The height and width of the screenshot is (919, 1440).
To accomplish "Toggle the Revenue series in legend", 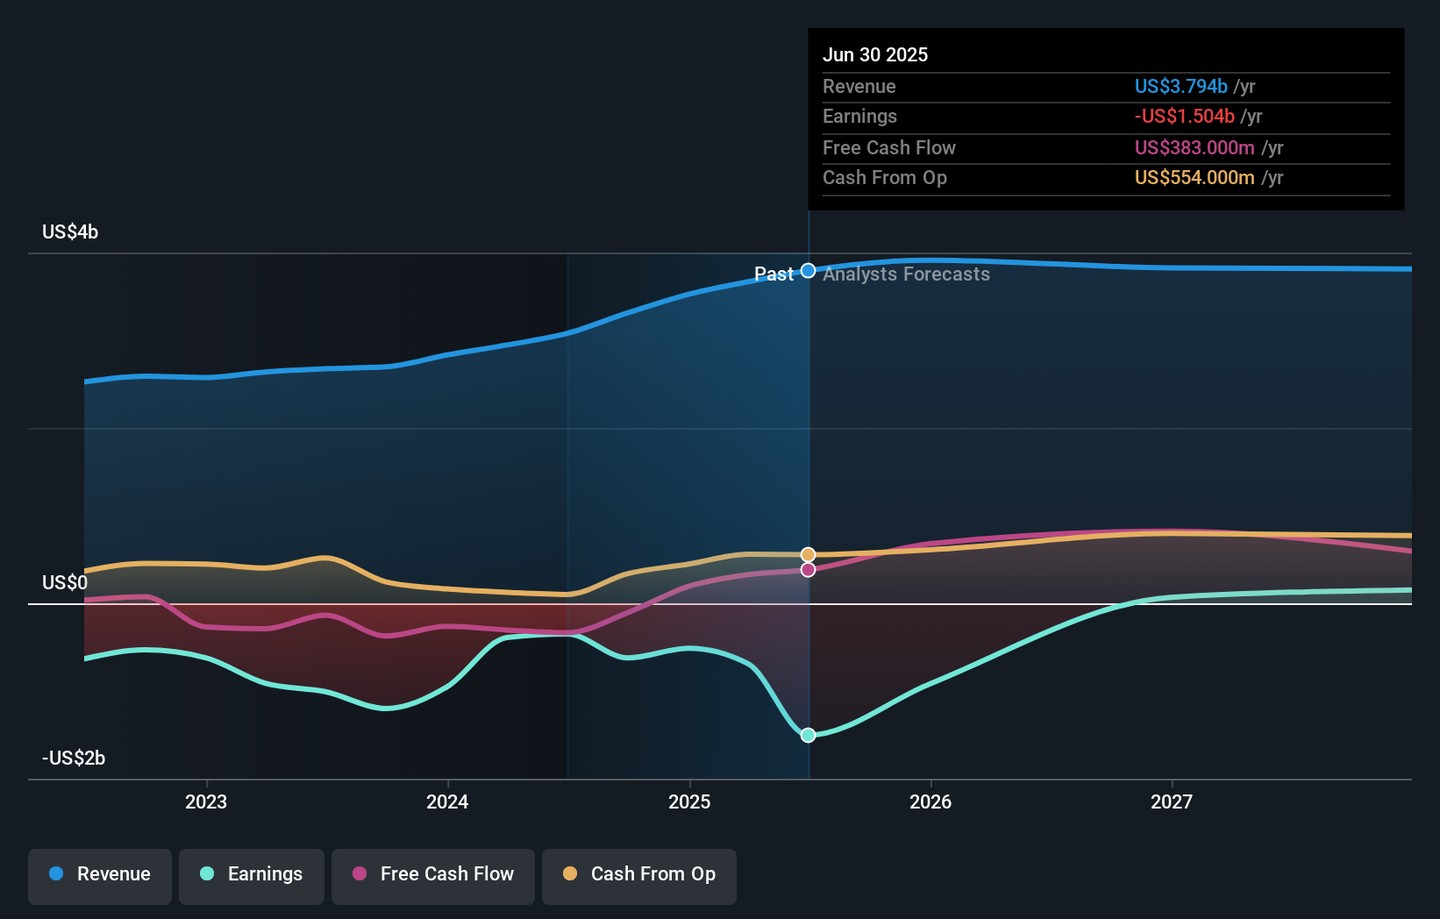I will pos(100,874).
